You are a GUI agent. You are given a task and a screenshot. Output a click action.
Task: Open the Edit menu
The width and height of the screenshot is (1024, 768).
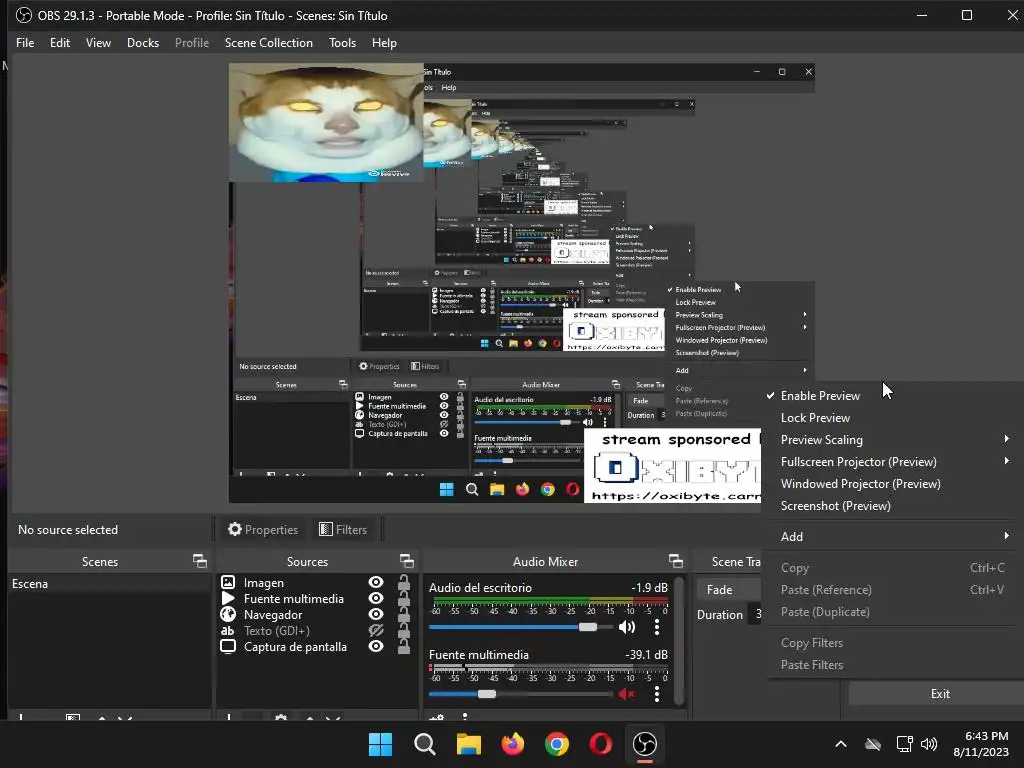59,42
